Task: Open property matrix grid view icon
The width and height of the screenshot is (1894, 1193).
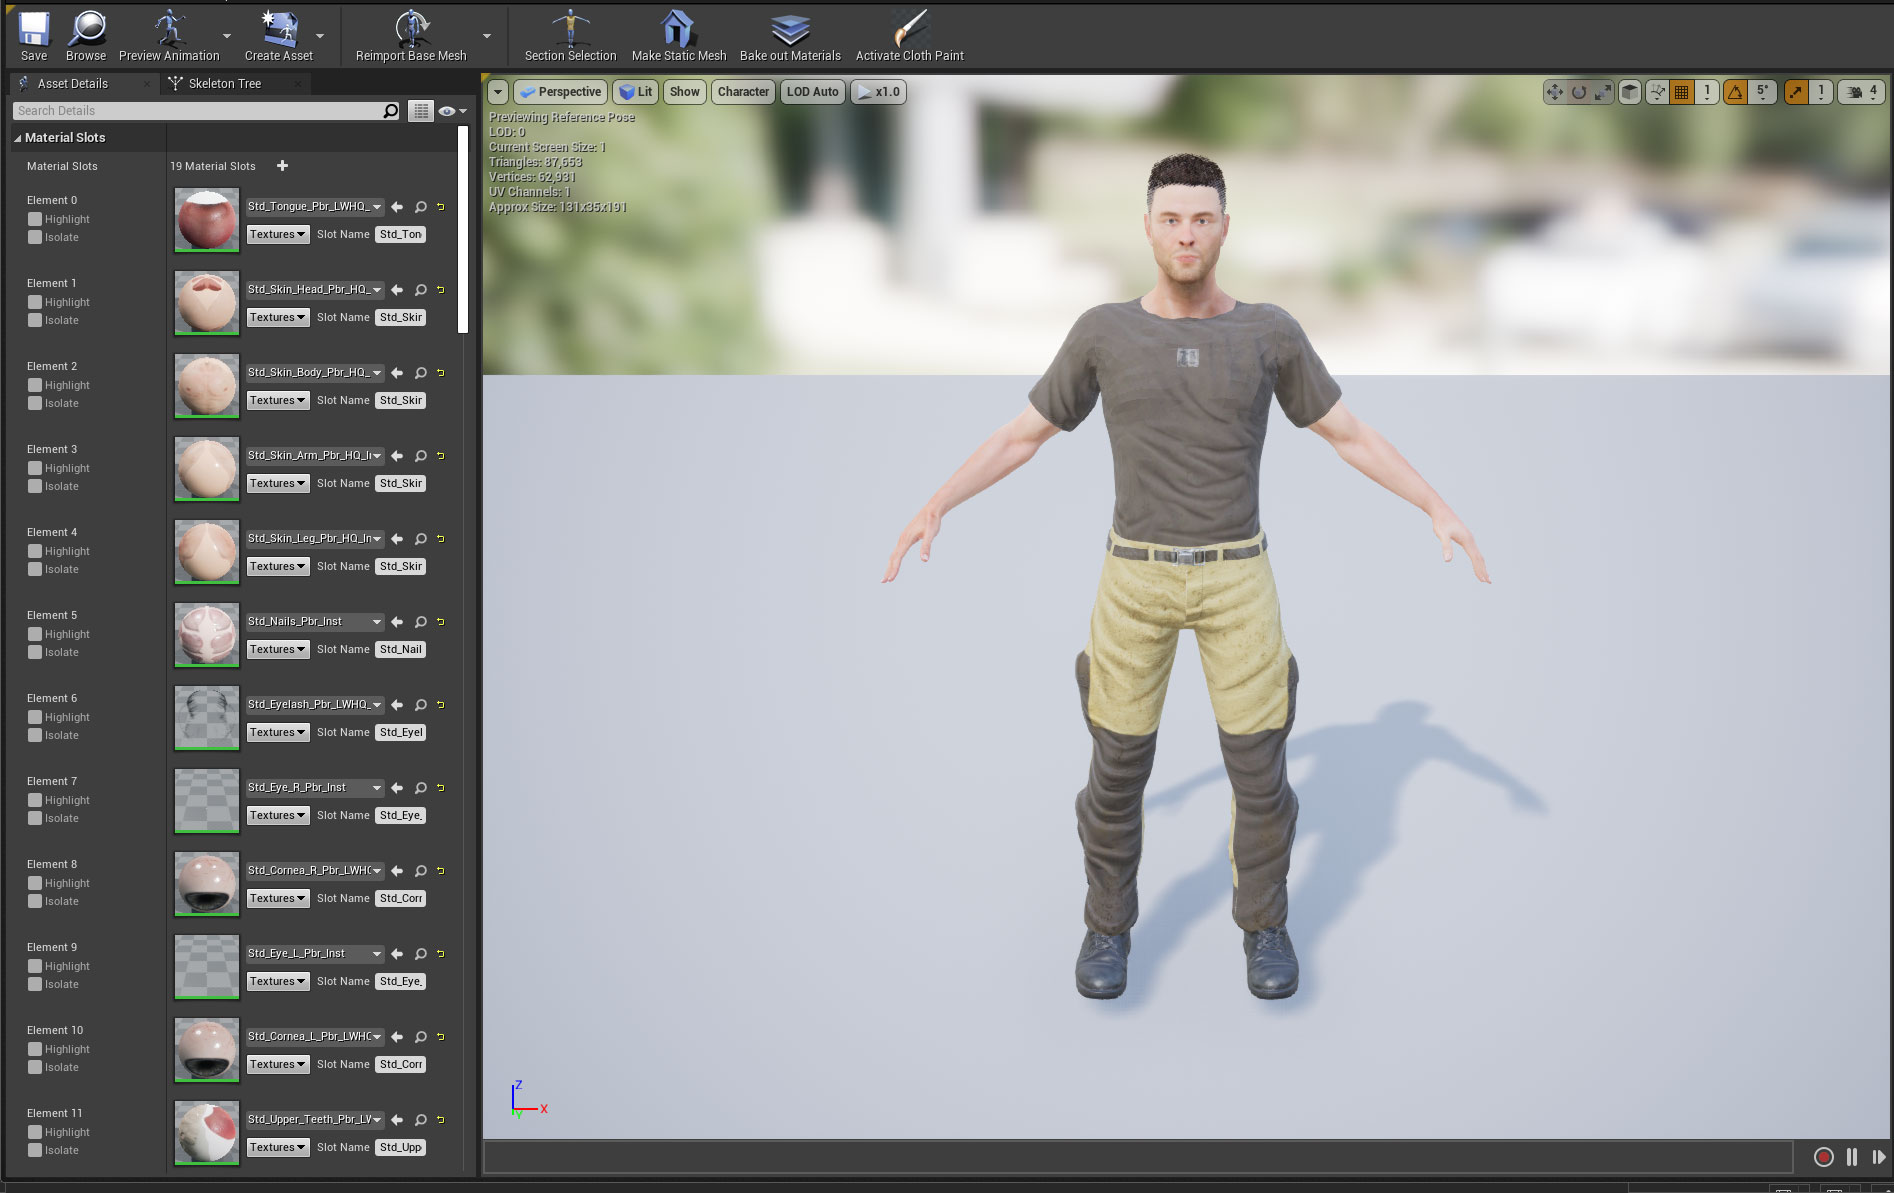Action: click(421, 111)
